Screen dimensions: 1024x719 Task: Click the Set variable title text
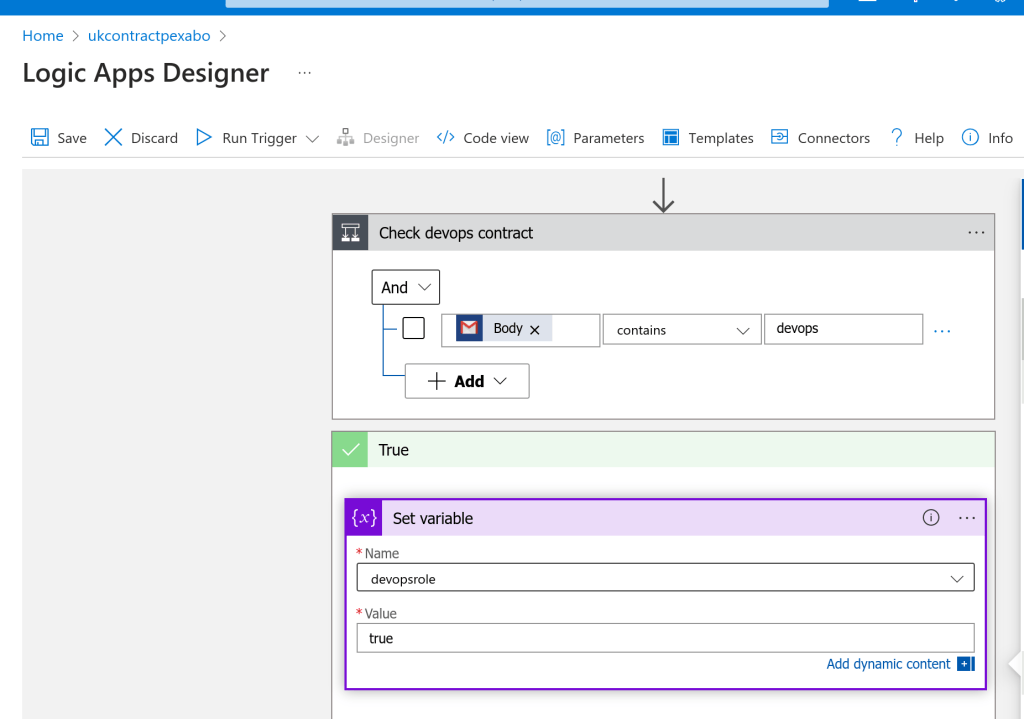click(432, 519)
